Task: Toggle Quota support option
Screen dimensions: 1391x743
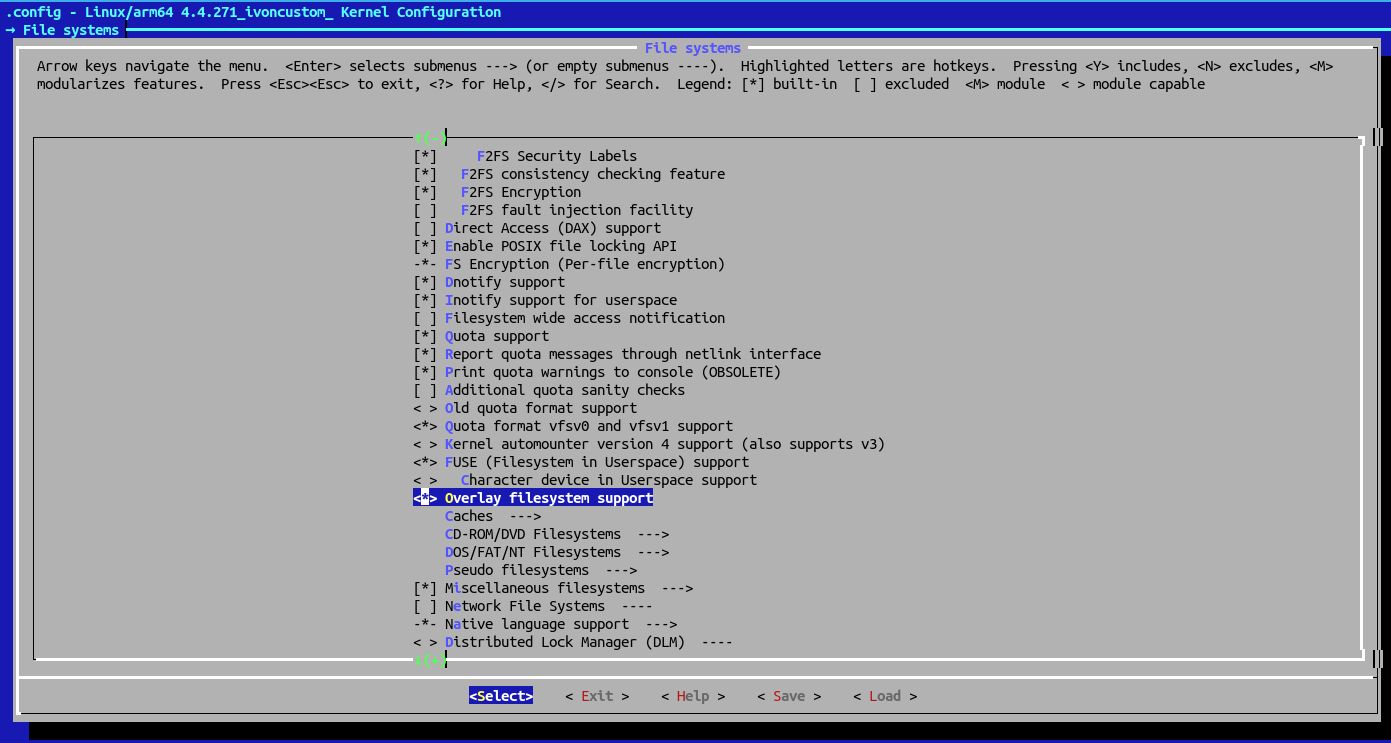Action: click(426, 336)
